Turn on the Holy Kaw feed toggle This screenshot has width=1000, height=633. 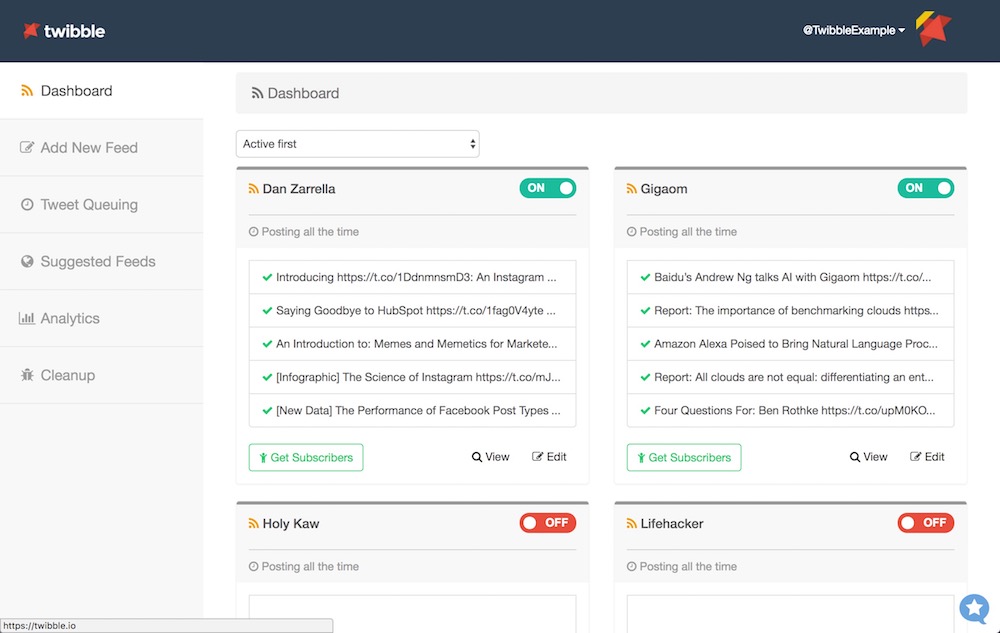[548, 523]
